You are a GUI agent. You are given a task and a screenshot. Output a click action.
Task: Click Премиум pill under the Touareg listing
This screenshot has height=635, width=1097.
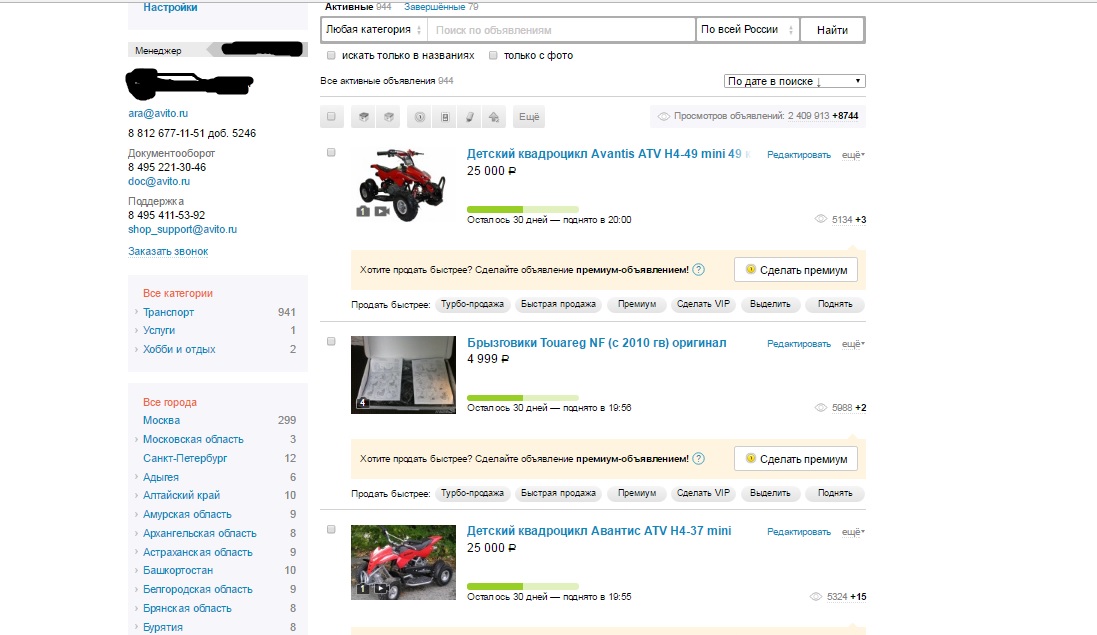click(x=637, y=493)
